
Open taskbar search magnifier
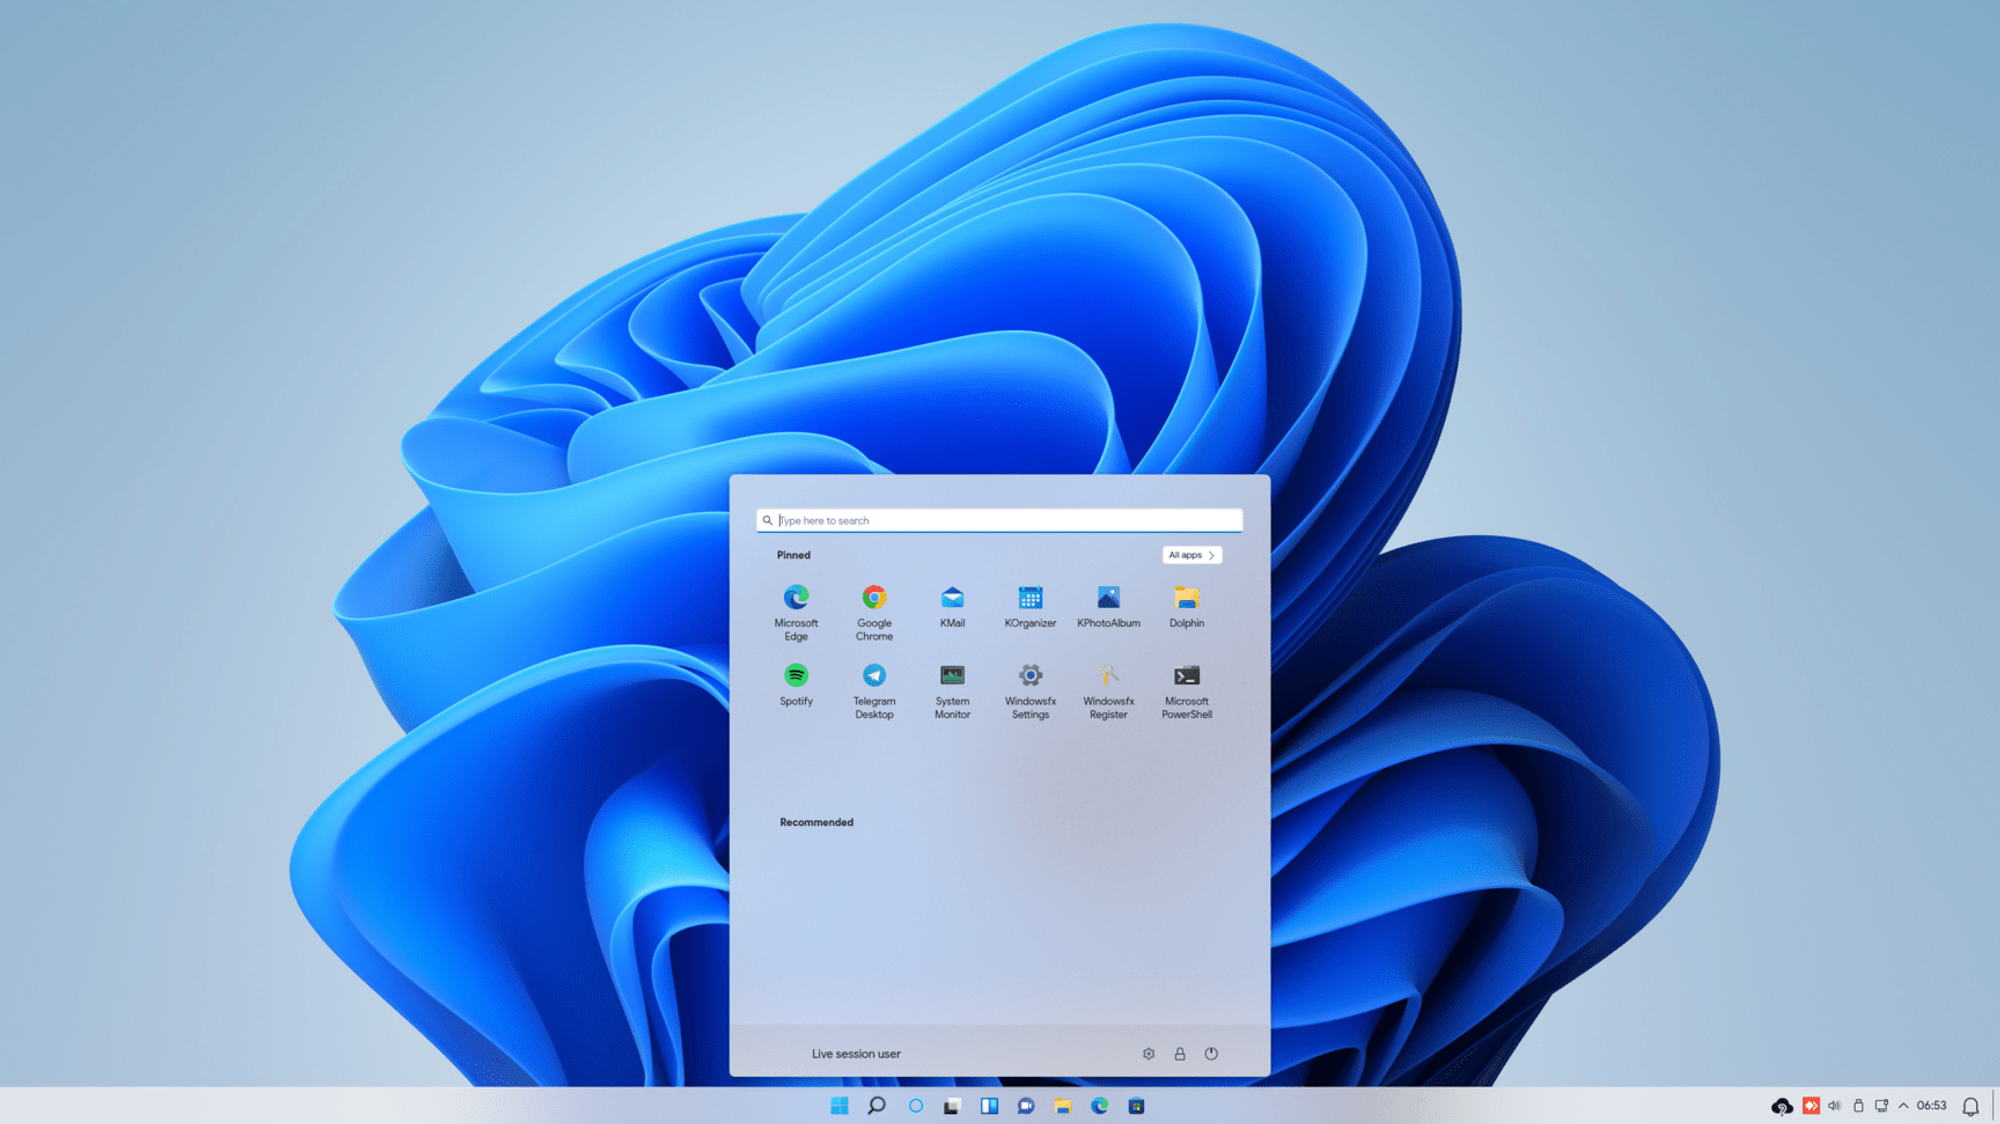(876, 1105)
